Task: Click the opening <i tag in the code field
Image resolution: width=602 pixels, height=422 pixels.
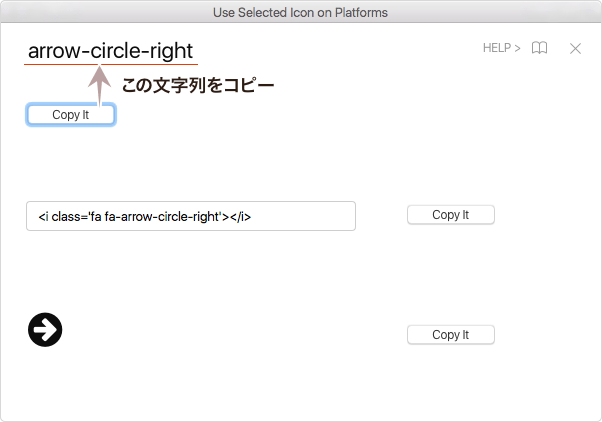Action: [42, 216]
